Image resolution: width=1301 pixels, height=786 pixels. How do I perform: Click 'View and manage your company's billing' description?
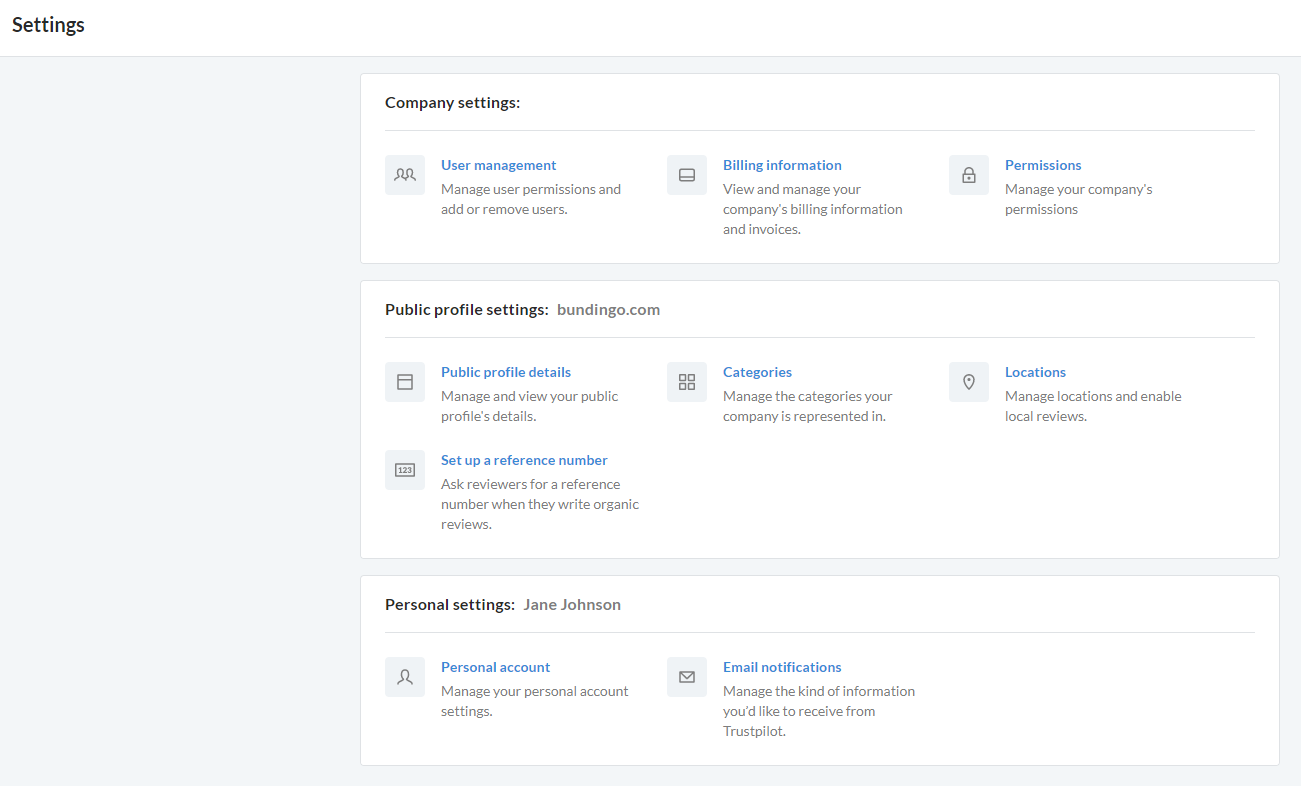tap(813, 209)
